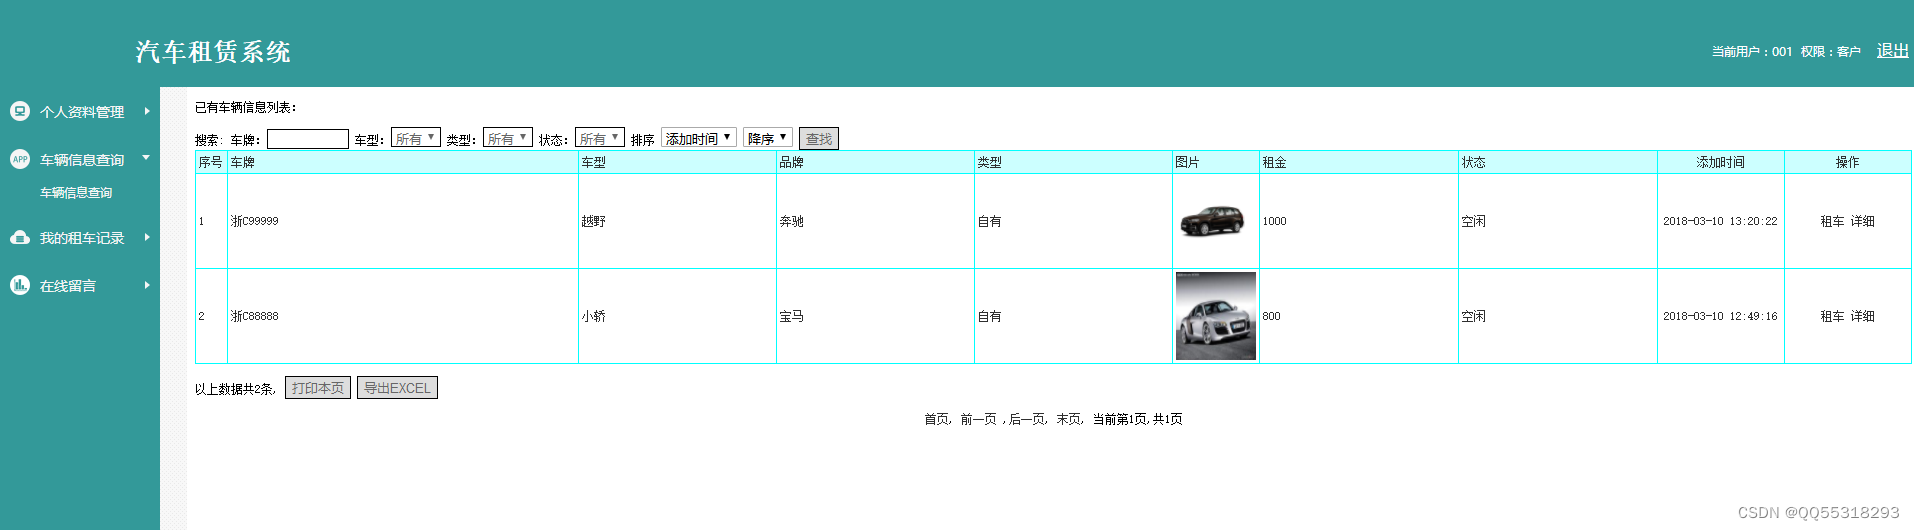The height and width of the screenshot is (530, 1914).
Task: Select the 车辆信息查询 submenu item
Action: tap(76, 193)
